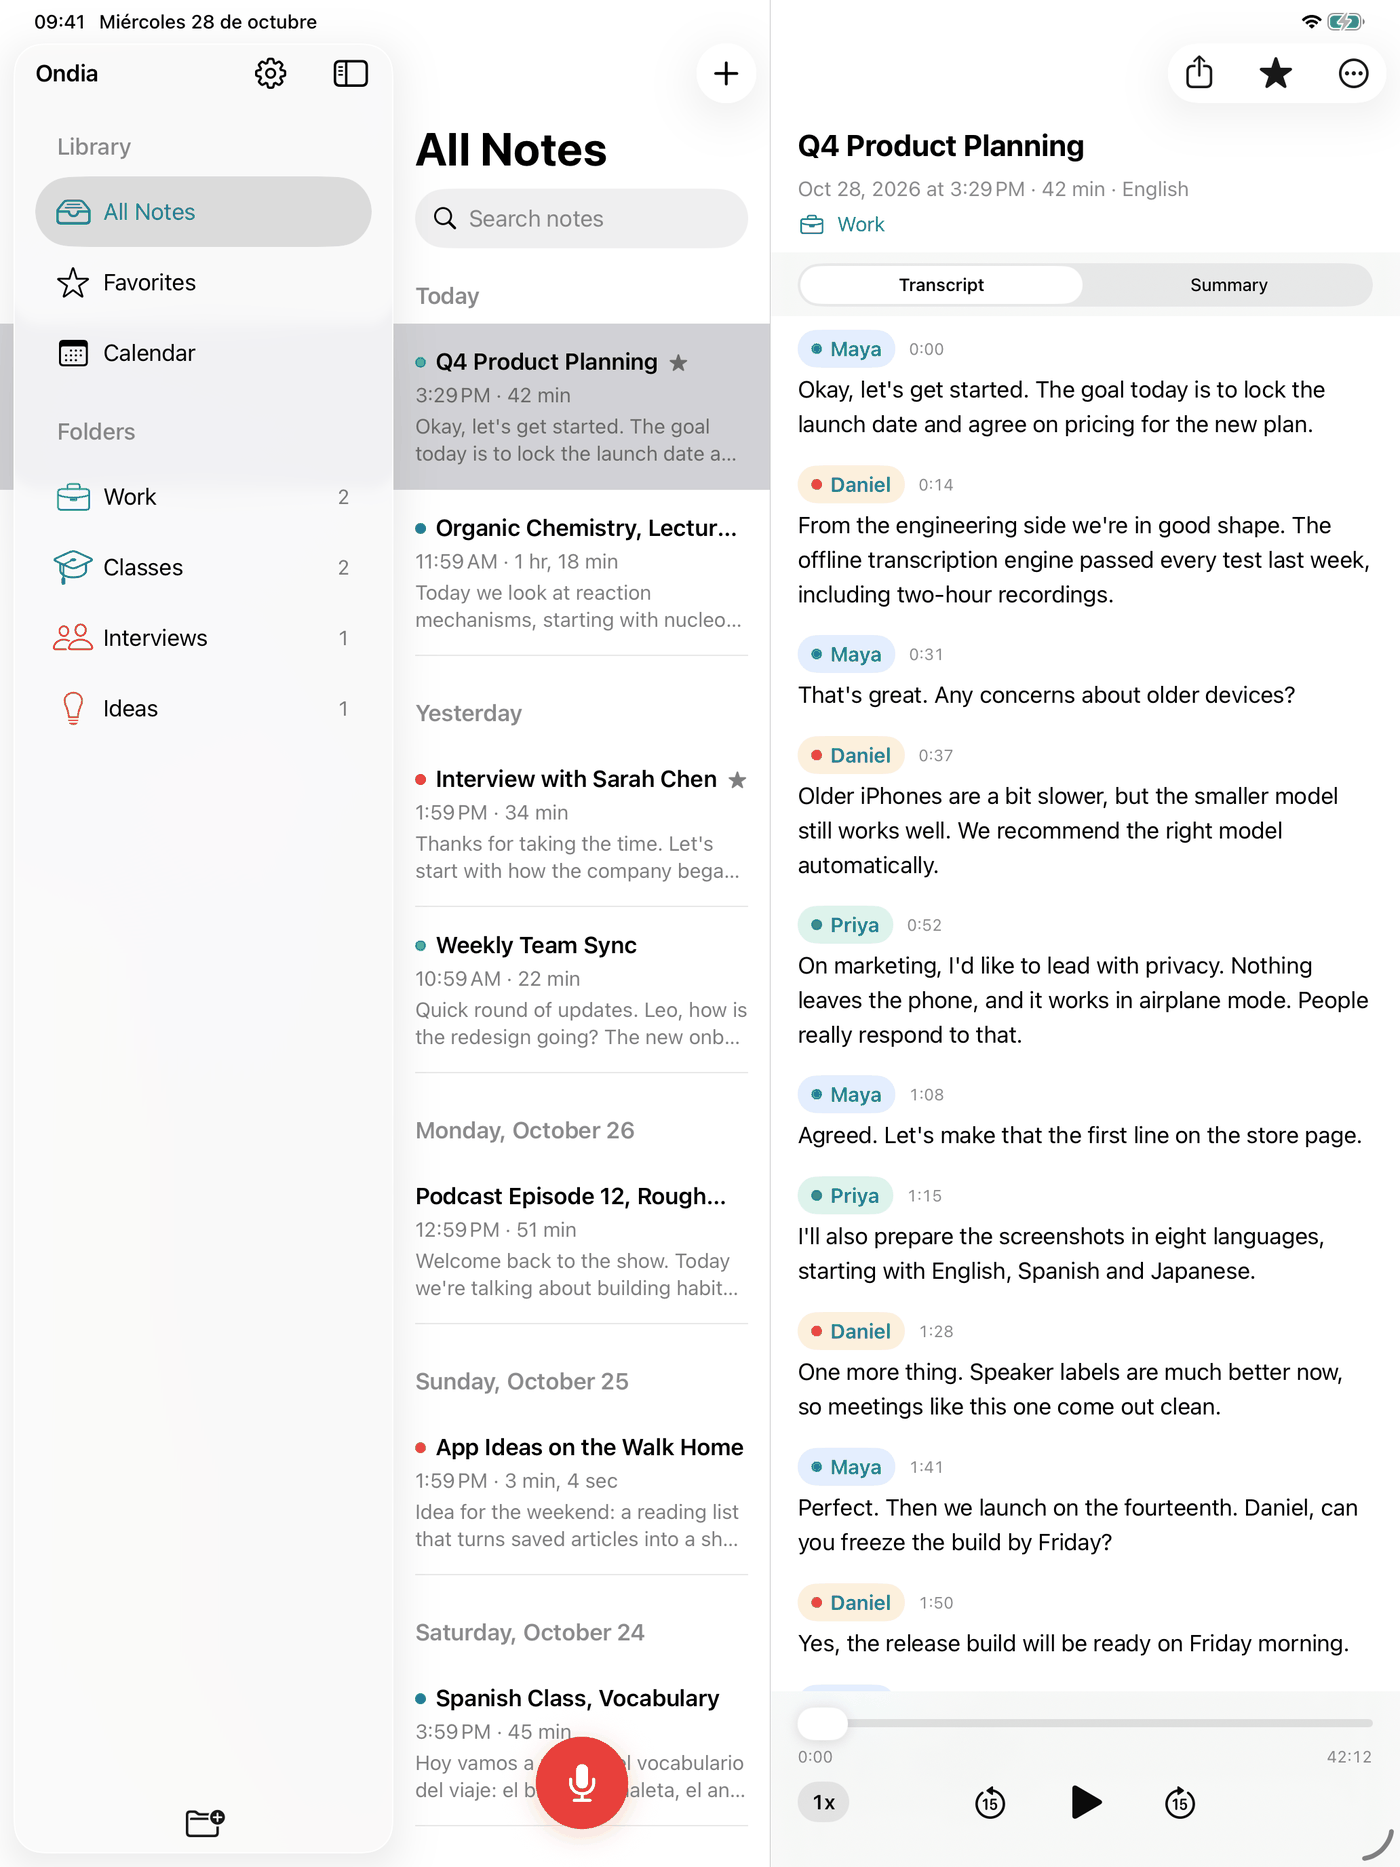The image size is (1400, 1867).
Task: Create a new note with plus button
Action: click(x=726, y=73)
